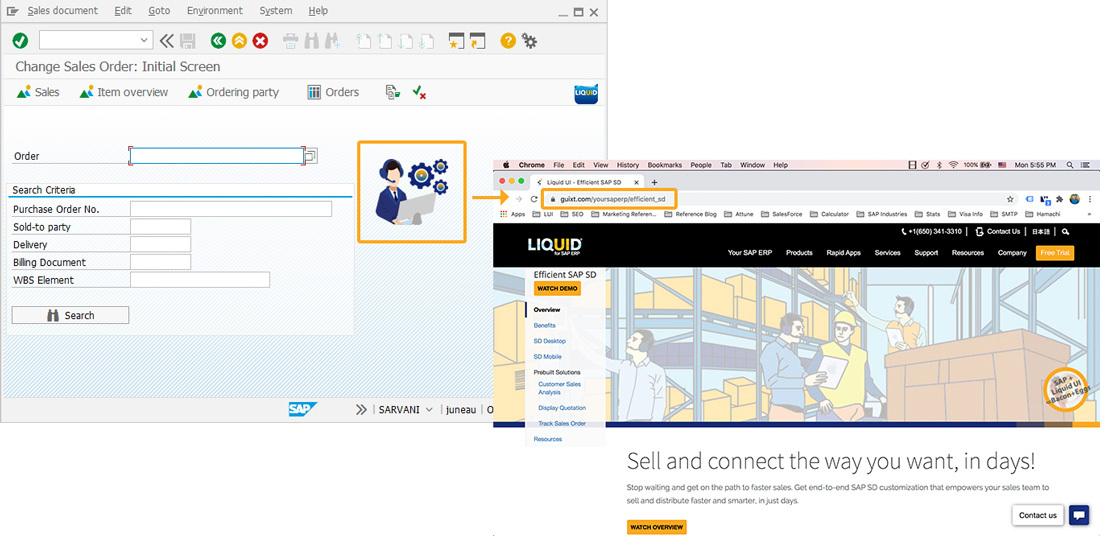Click the Purchase Order No. field
Viewport: 1100px width, 536px height.
231,209
